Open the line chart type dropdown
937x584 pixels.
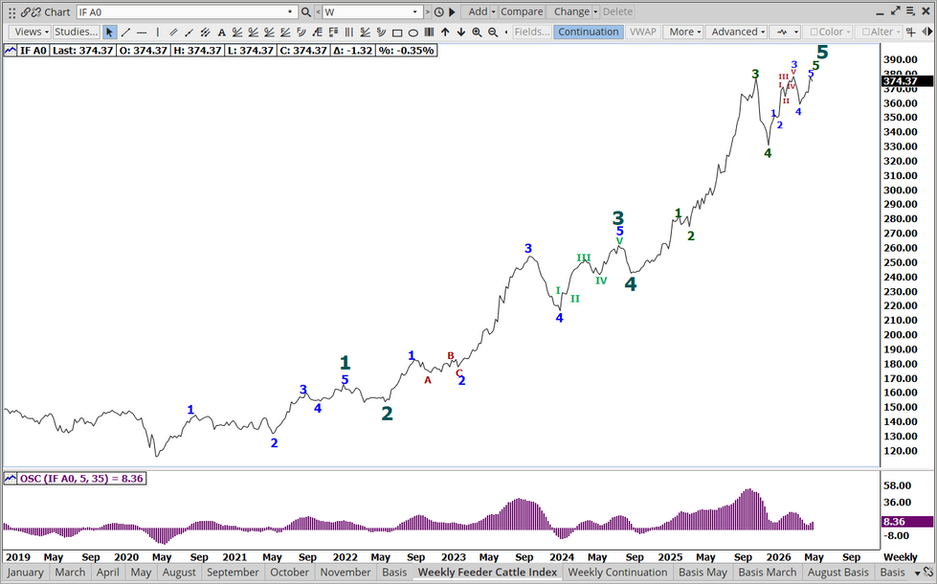pos(785,32)
